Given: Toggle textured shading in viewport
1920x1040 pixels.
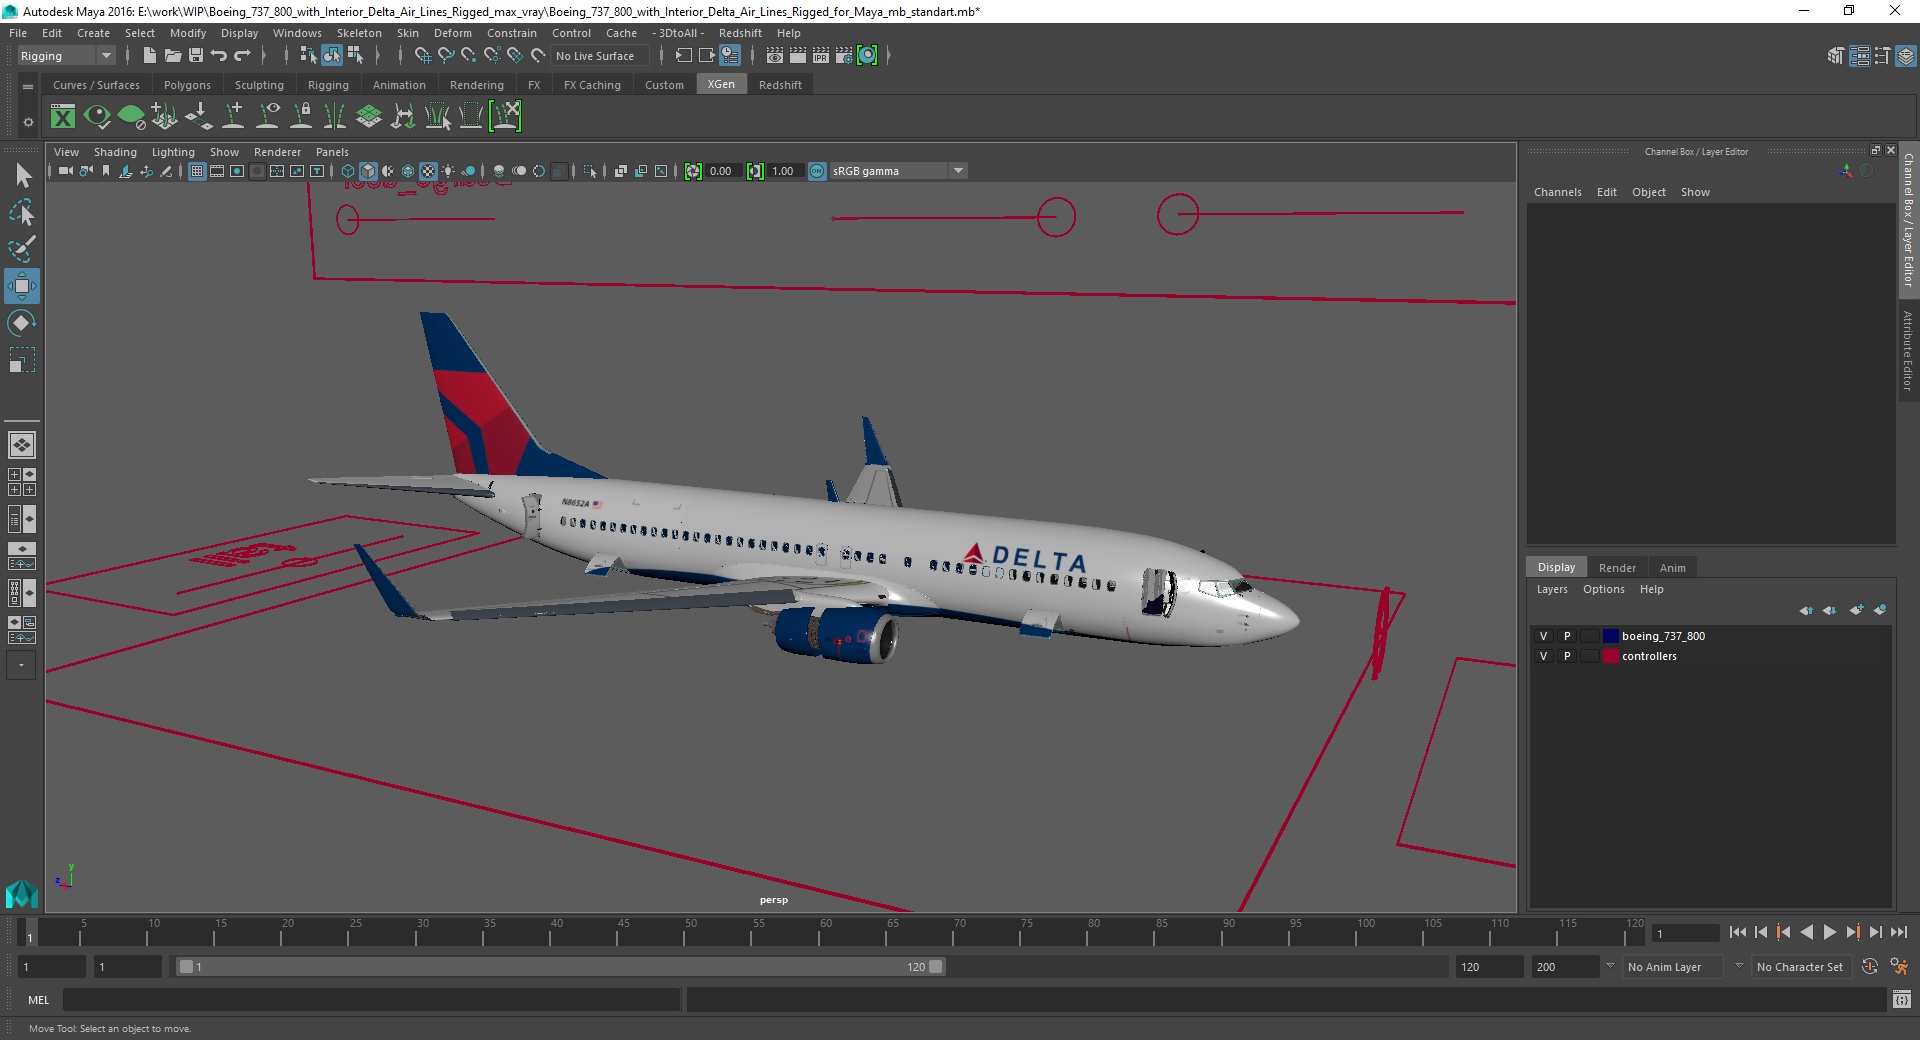Looking at the screenshot, I should [x=428, y=171].
